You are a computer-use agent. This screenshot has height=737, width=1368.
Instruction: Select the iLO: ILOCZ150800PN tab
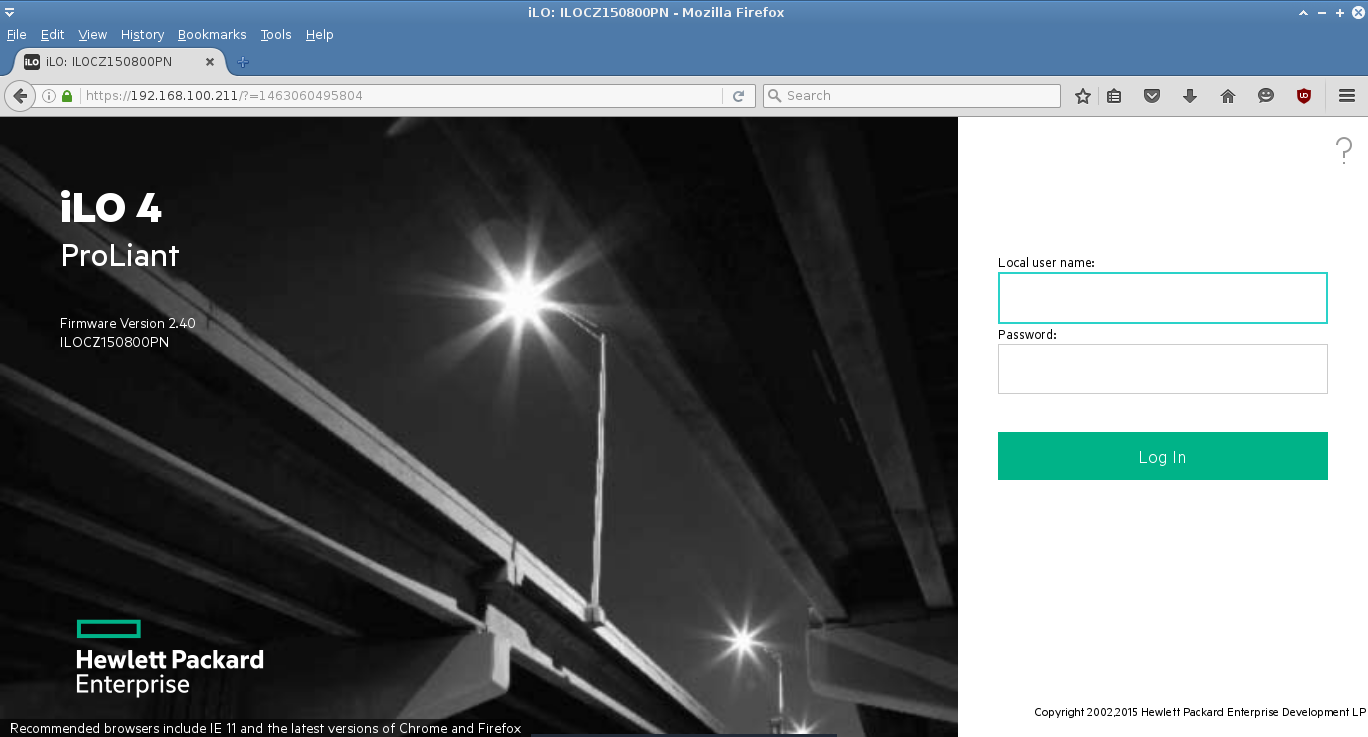[x=119, y=62]
